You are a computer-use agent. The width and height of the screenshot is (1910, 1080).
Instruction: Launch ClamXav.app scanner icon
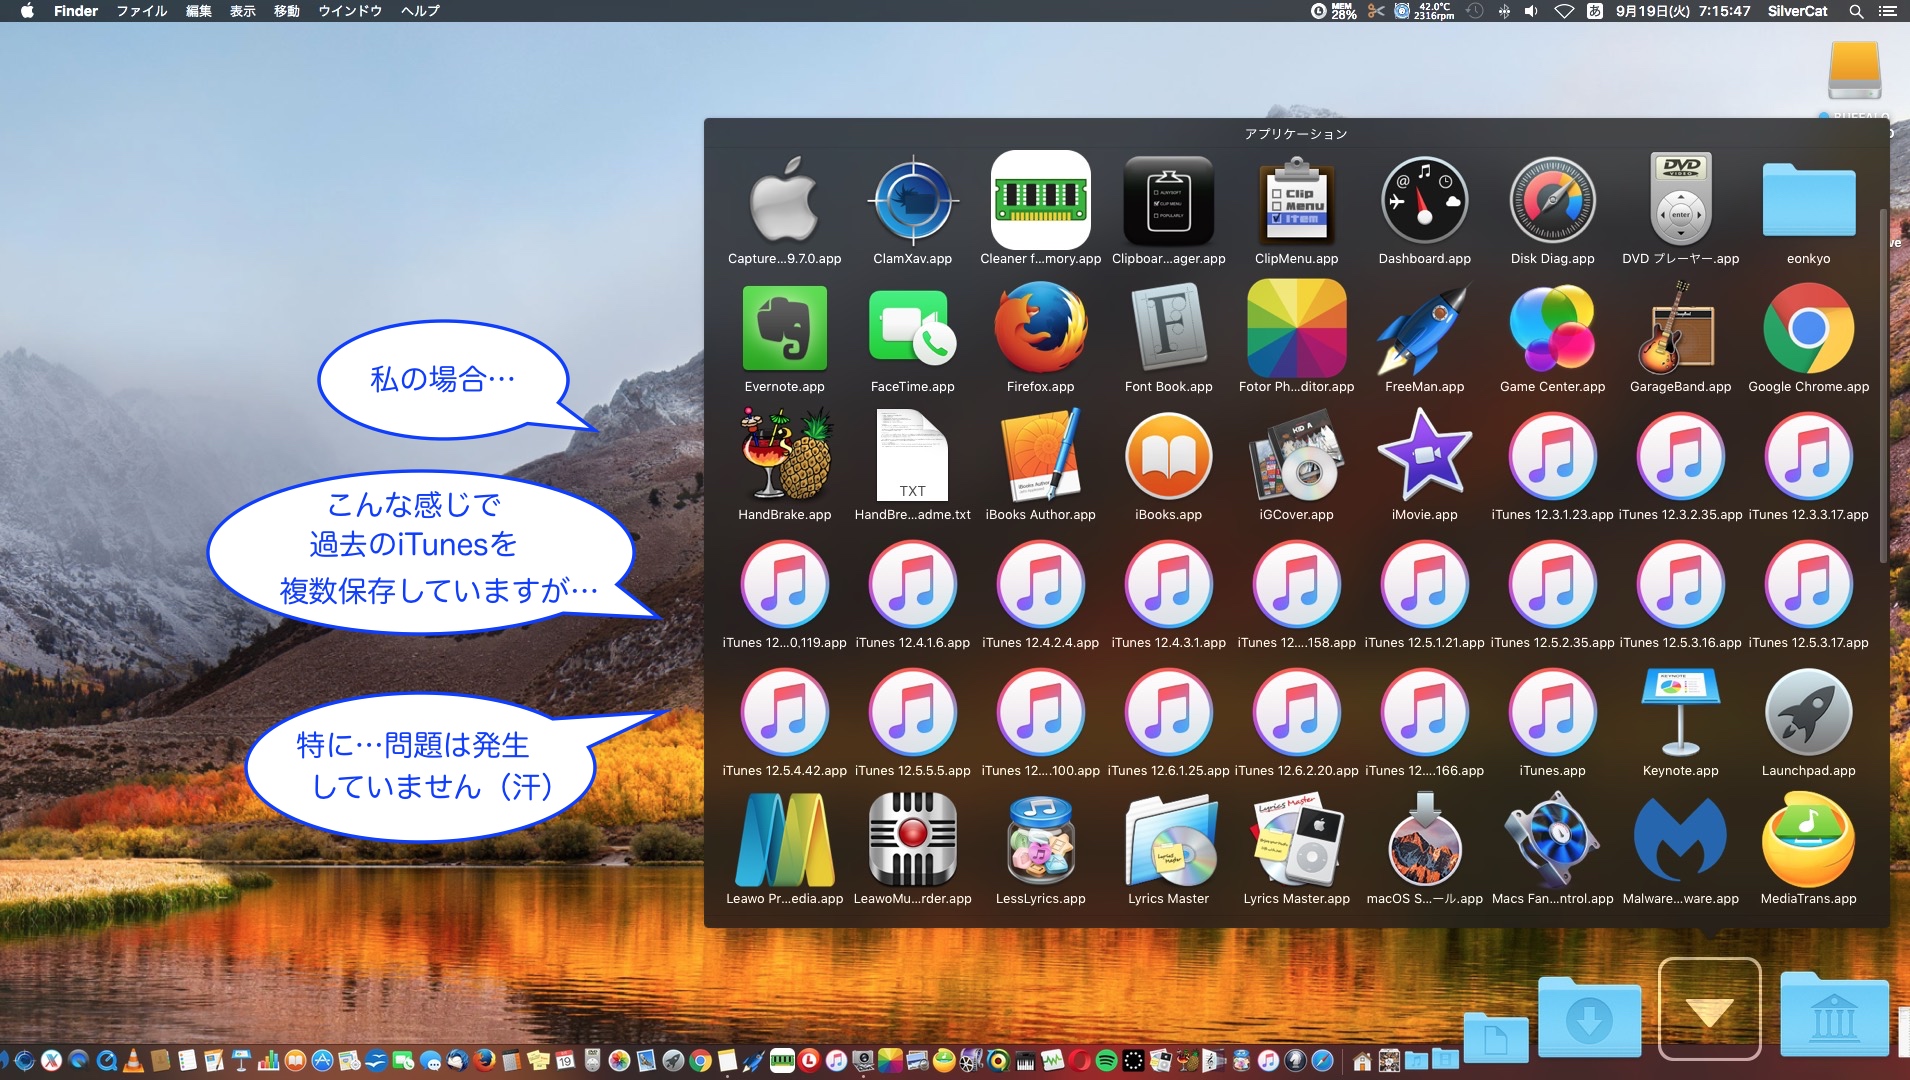pos(912,201)
